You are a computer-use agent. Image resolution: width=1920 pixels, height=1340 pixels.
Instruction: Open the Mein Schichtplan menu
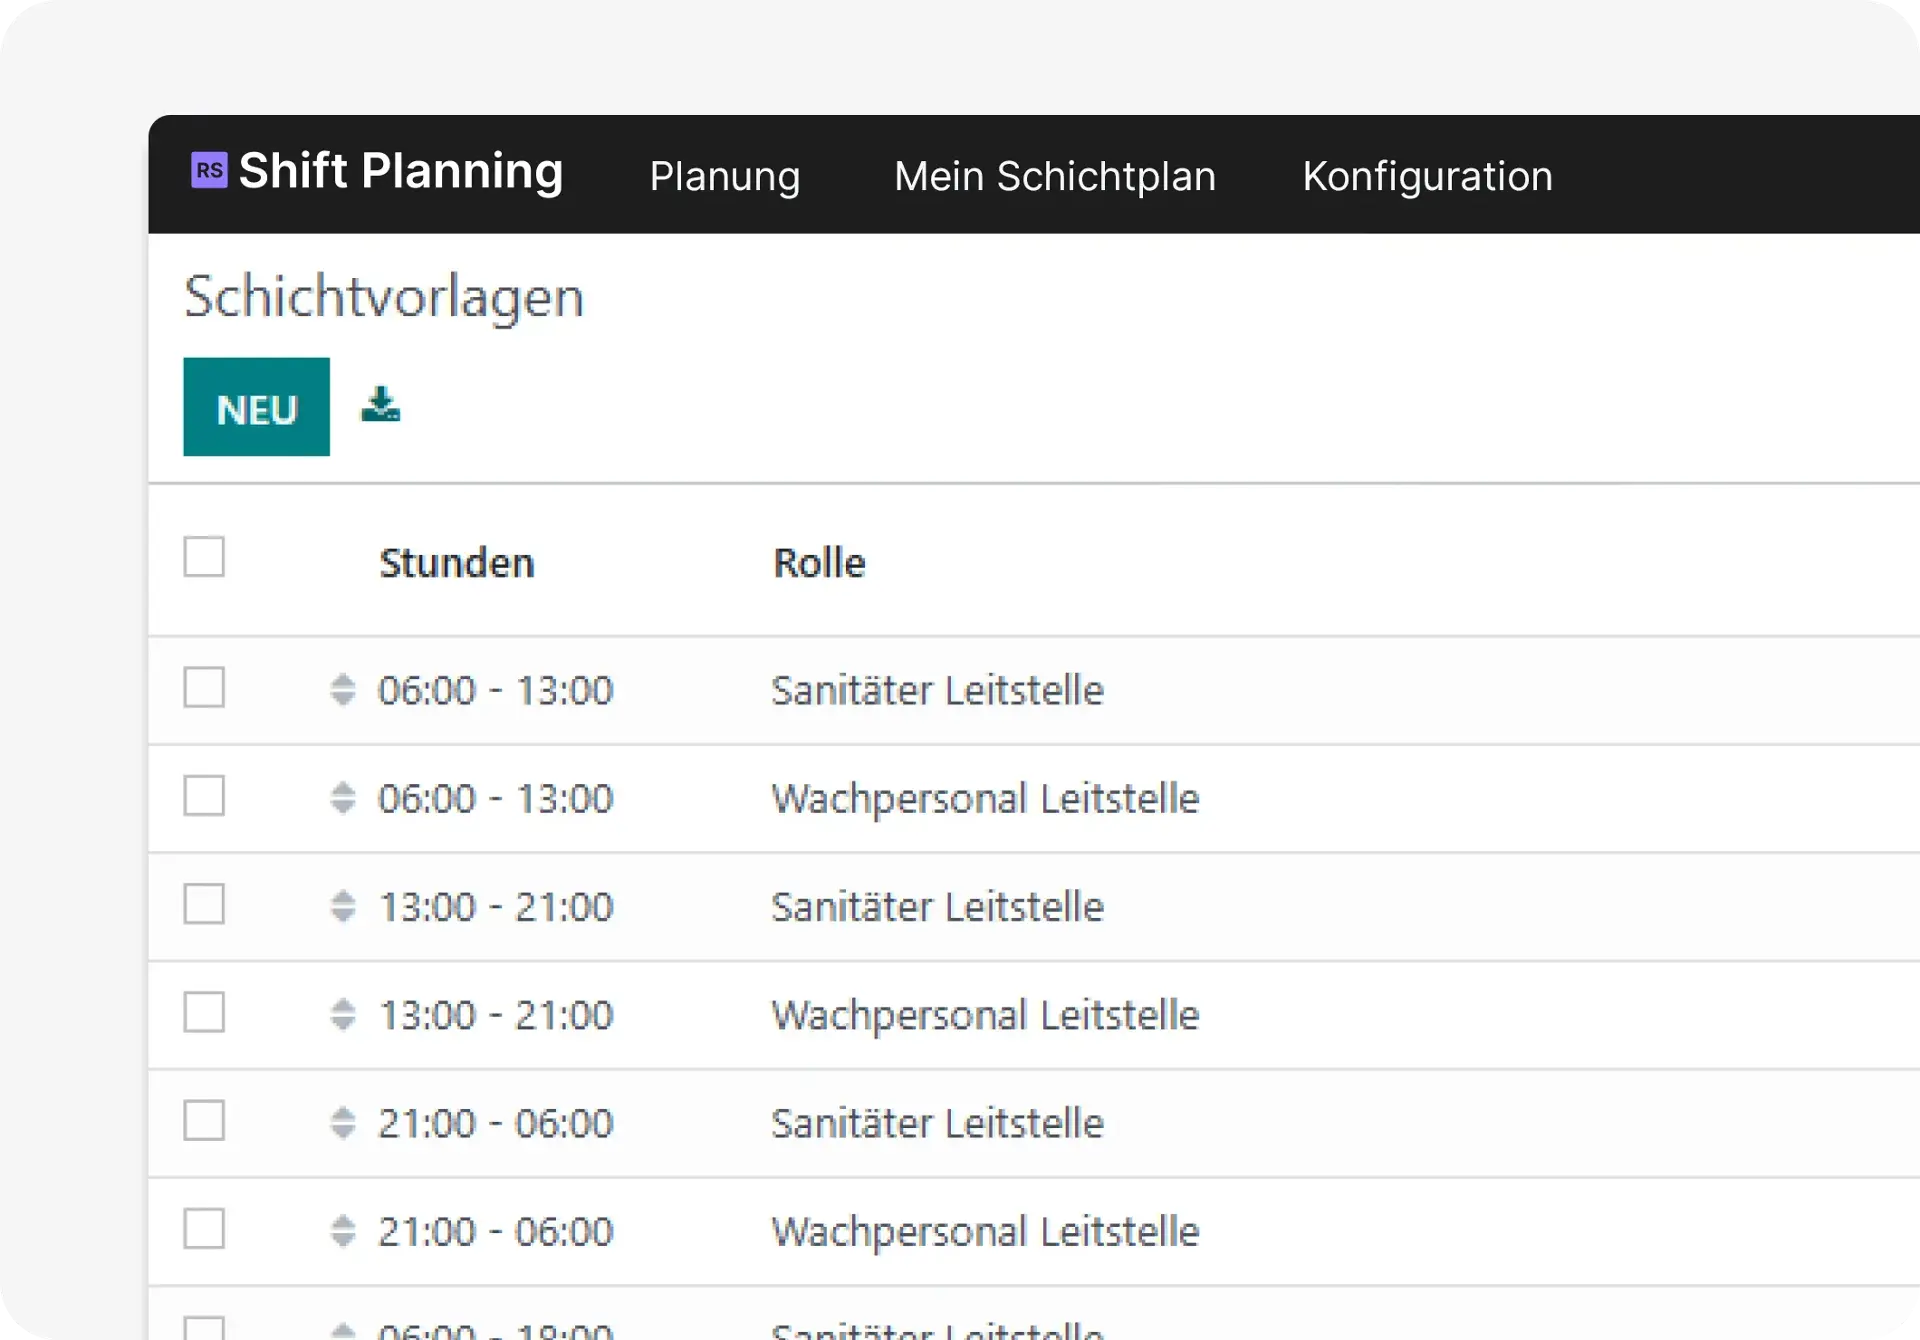[x=1055, y=176]
